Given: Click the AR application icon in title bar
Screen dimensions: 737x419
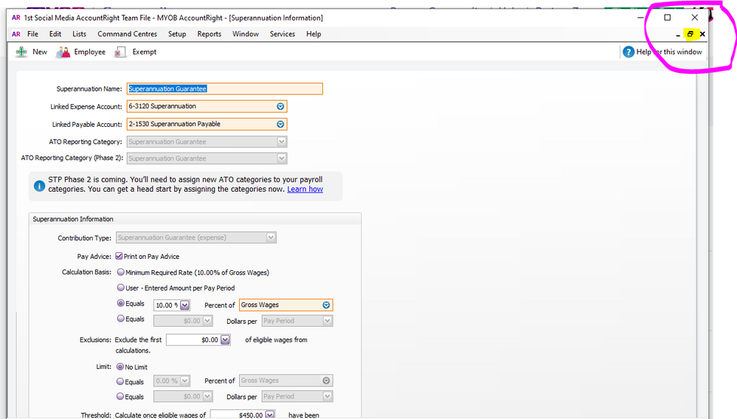Looking at the screenshot, I should (x=15, y=18).
